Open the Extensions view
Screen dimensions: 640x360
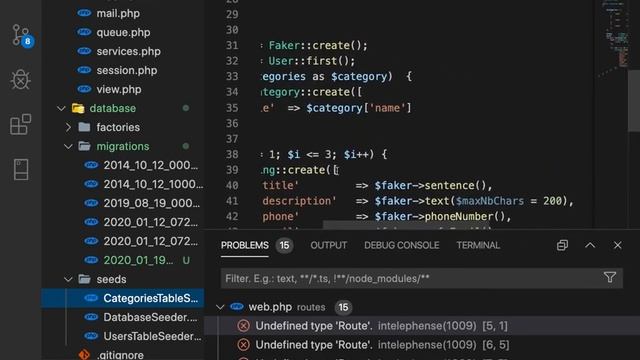[20, 124]
